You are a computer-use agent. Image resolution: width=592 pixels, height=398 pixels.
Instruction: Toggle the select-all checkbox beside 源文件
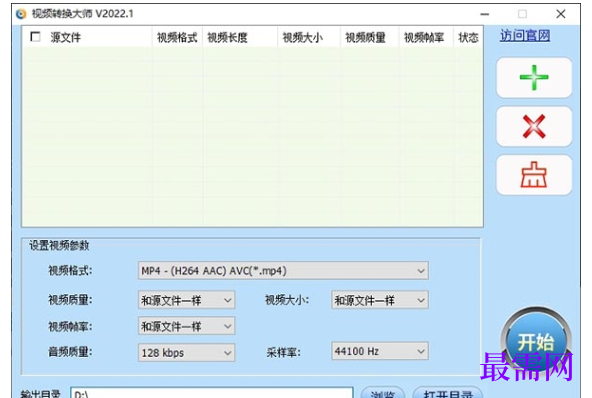35,37
